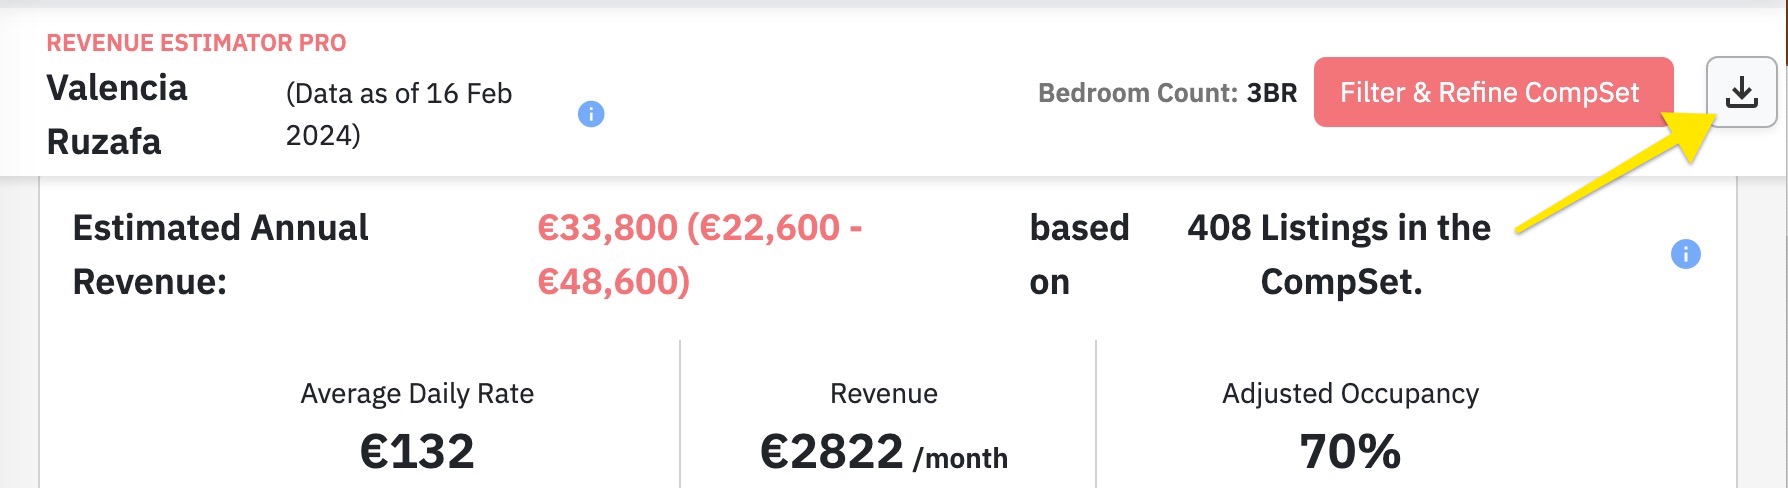Viewport: 1788px width, 488px height.
Task: Click the Estimated Annual Revenue label
Action: click(220, 255)
